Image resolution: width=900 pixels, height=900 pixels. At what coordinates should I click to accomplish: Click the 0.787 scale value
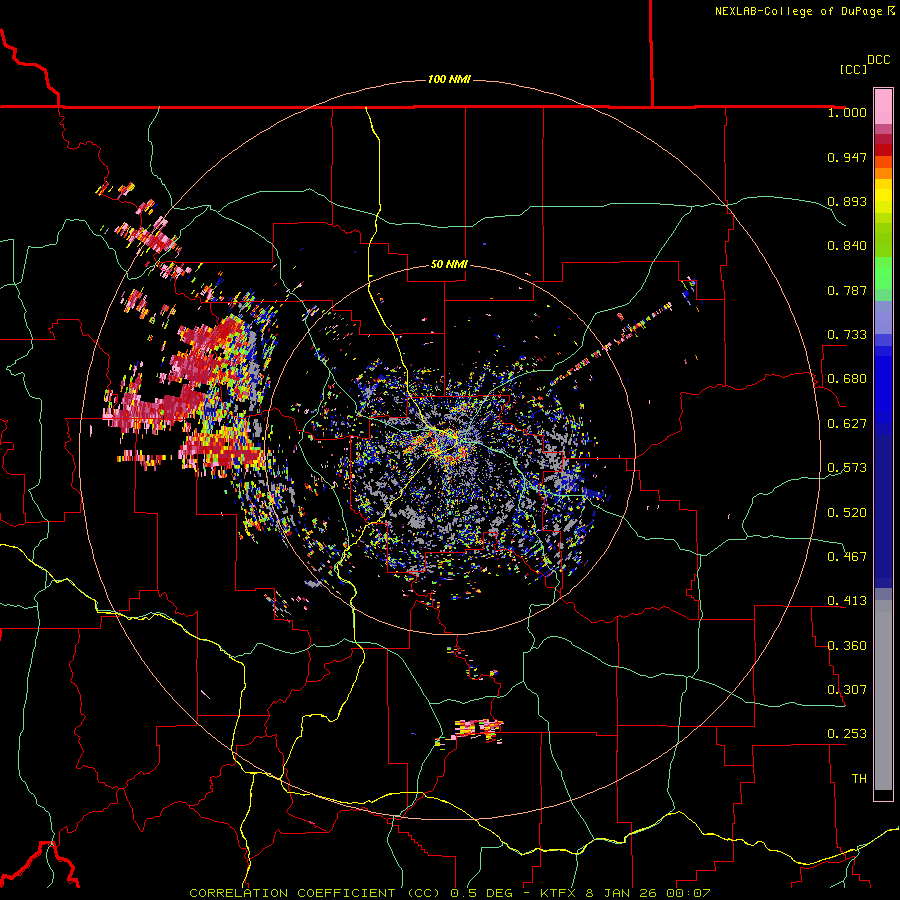pos(847,290)
